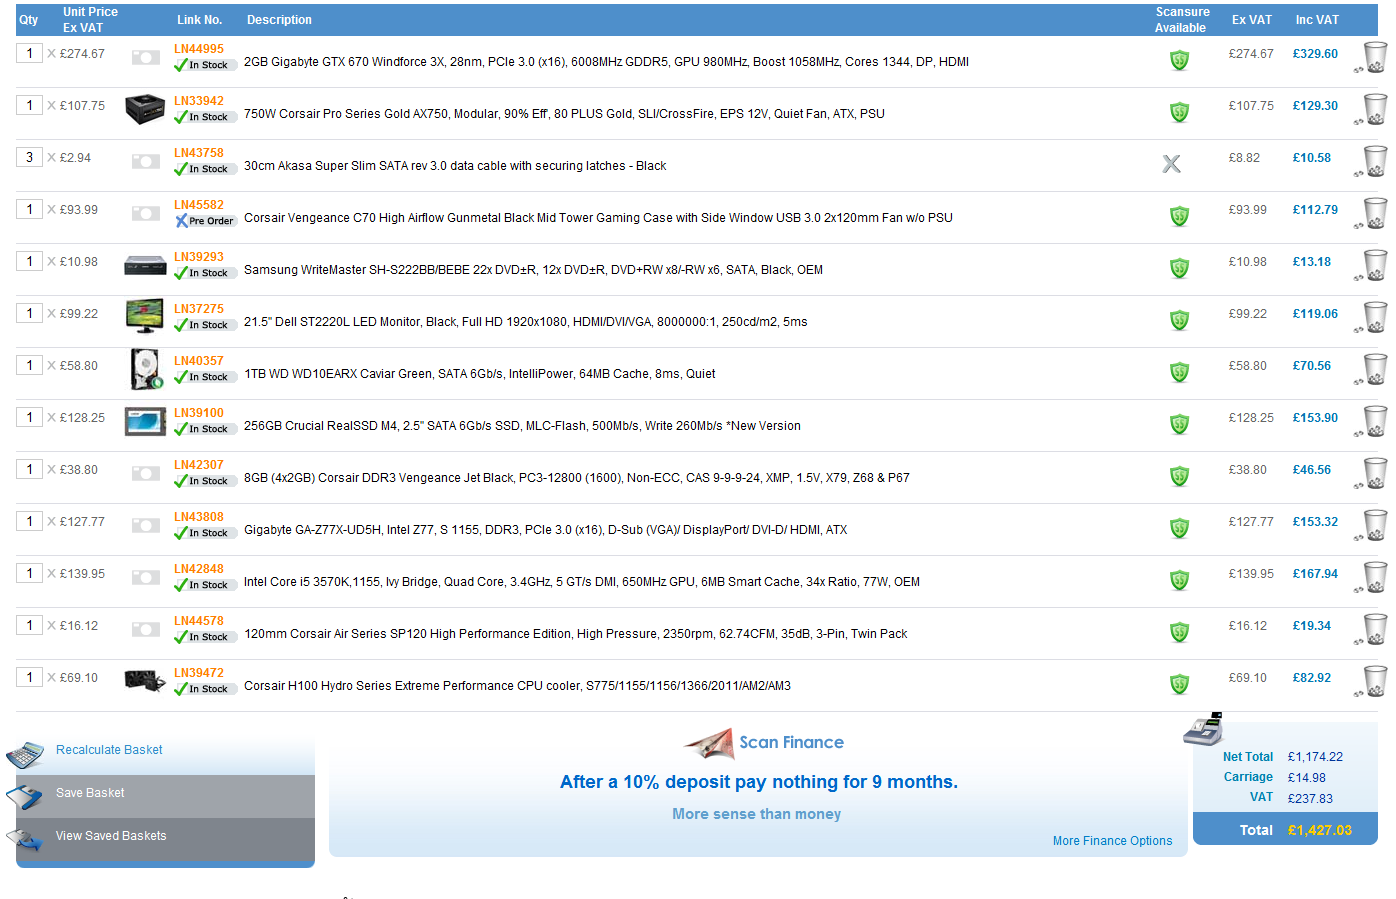The image size is (1396, 899).
Task: Open product link LN45582
Action: coord(199,205)
